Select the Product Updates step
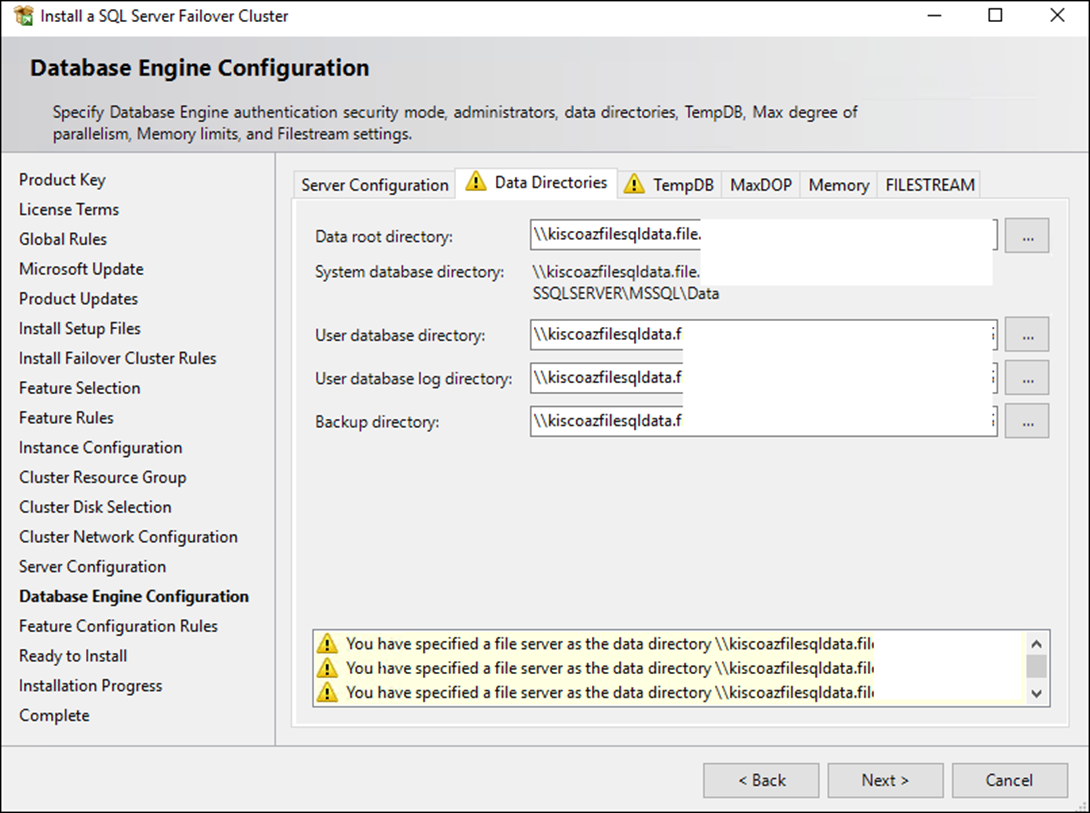 click(x=79, y=299)
